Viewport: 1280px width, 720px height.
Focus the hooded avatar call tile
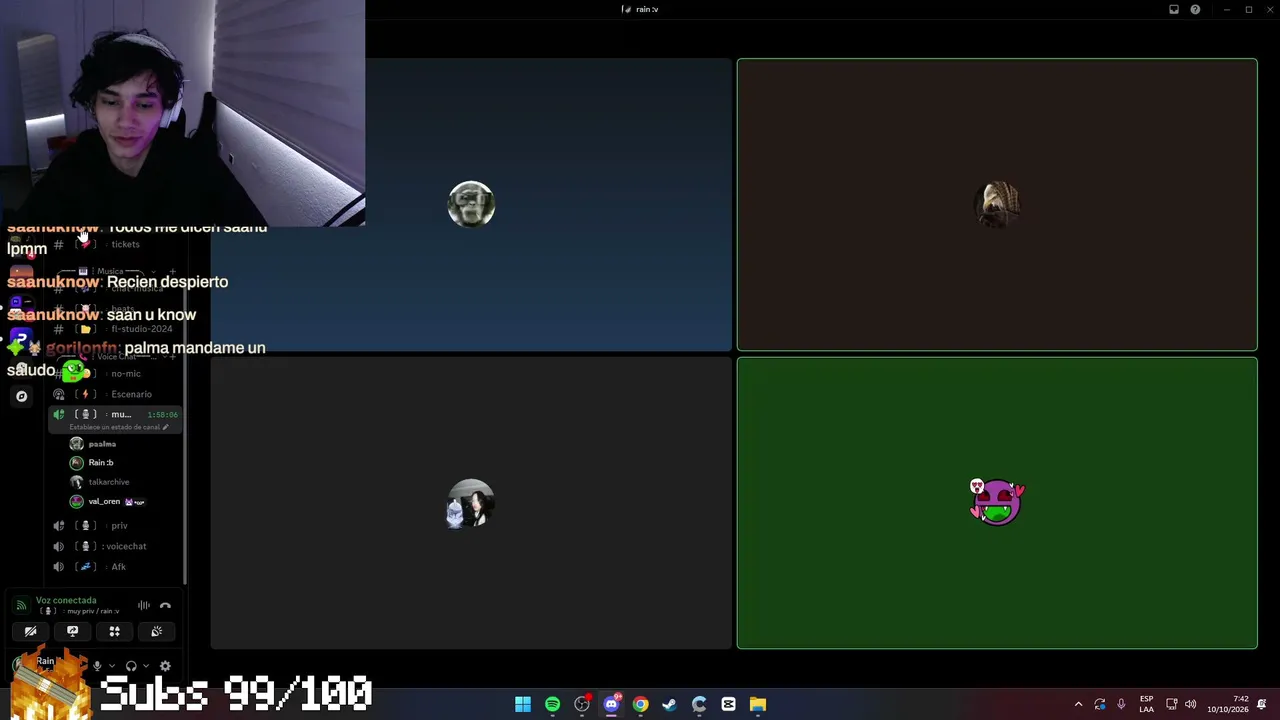pos(997,205)
